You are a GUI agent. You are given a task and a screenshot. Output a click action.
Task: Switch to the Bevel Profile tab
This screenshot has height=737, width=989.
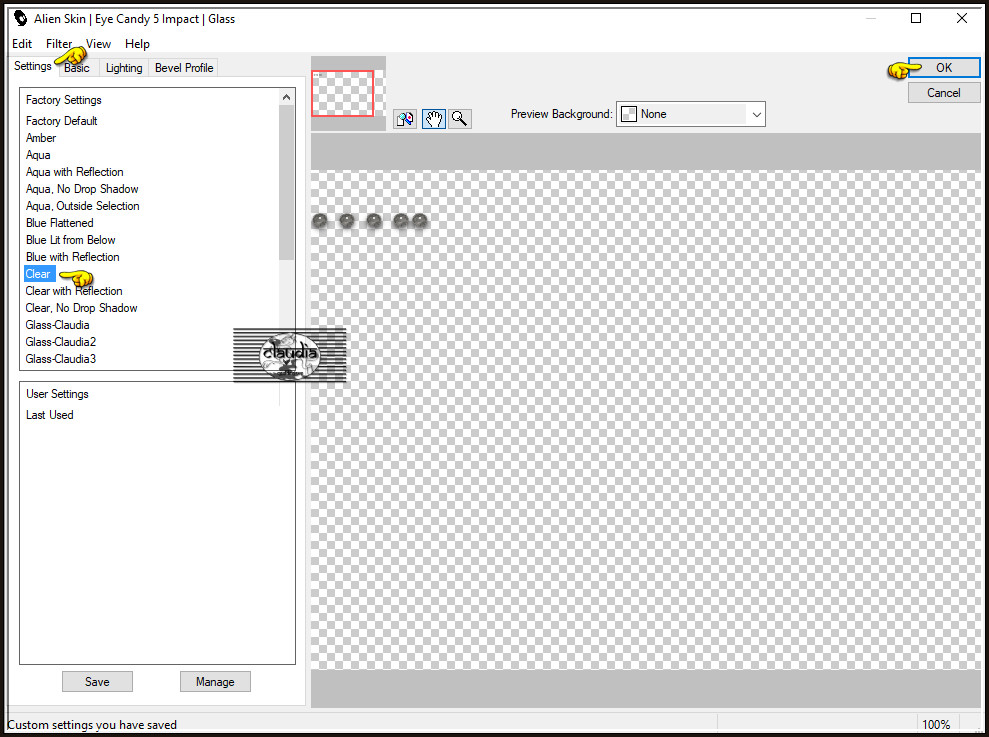pyautogui.click(x=184, y=68)
